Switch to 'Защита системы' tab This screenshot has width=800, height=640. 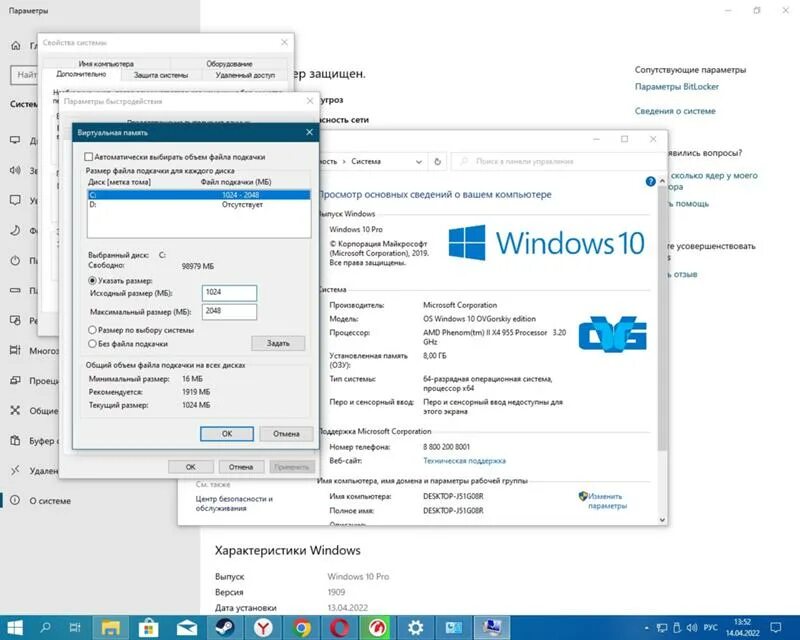point(161,75)
